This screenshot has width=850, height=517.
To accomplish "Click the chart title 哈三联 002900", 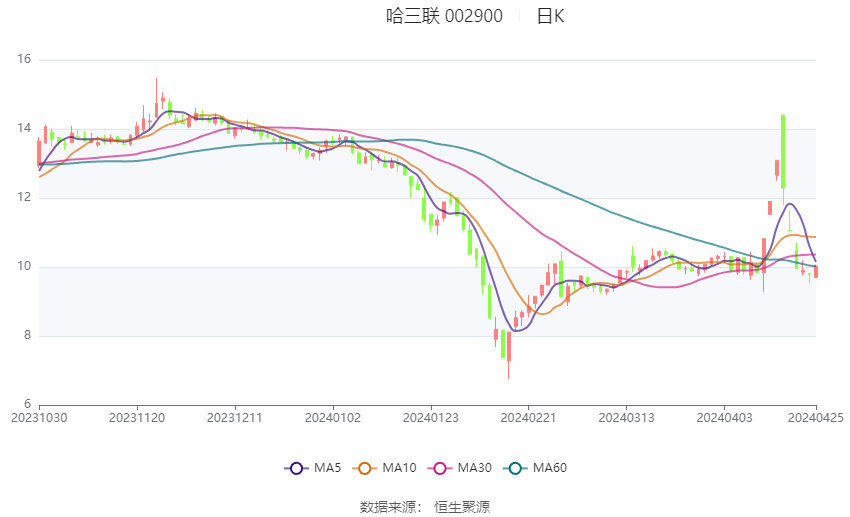I will point(445,16).
